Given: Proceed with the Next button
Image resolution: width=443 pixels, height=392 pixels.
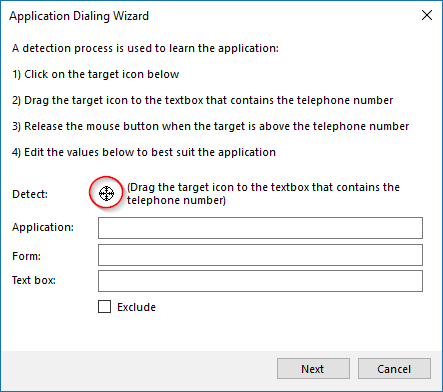Looking at the screenshot, I should click(x=313, y=369).
